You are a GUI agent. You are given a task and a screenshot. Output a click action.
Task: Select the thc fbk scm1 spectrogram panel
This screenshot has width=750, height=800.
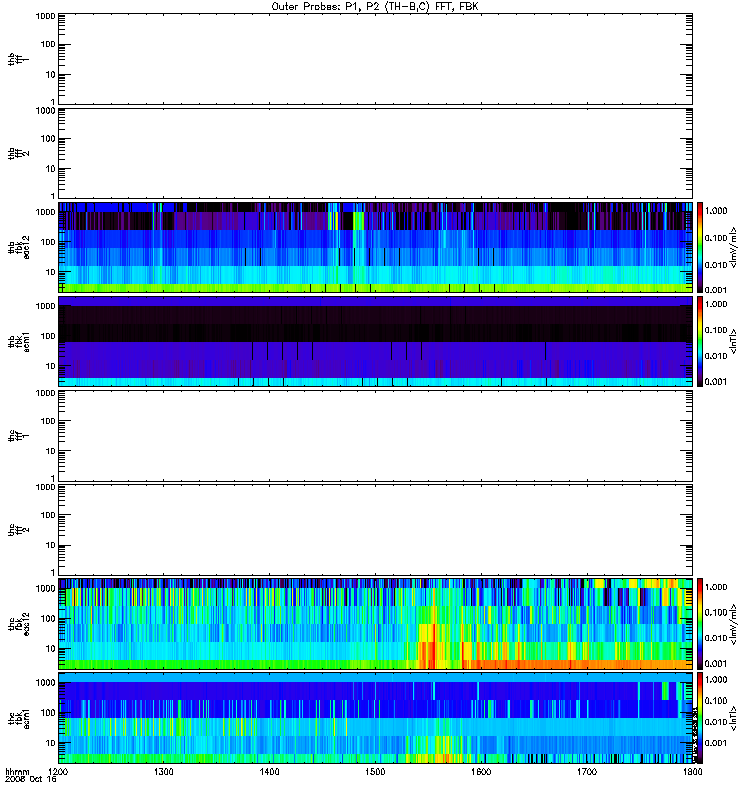coord(376,718)
